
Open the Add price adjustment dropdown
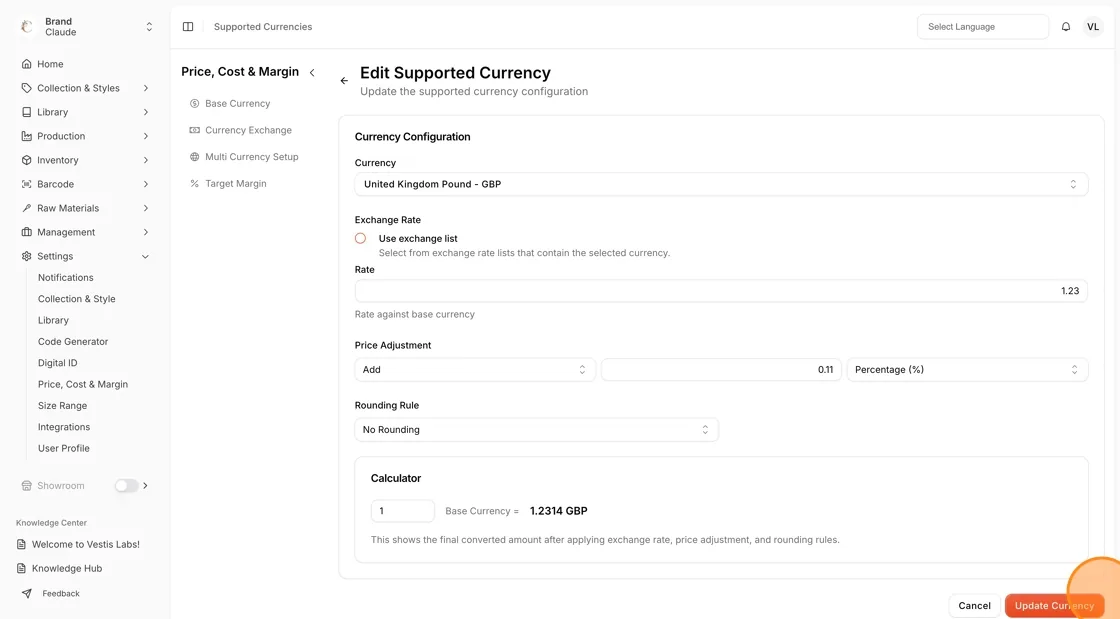[475, 370]
